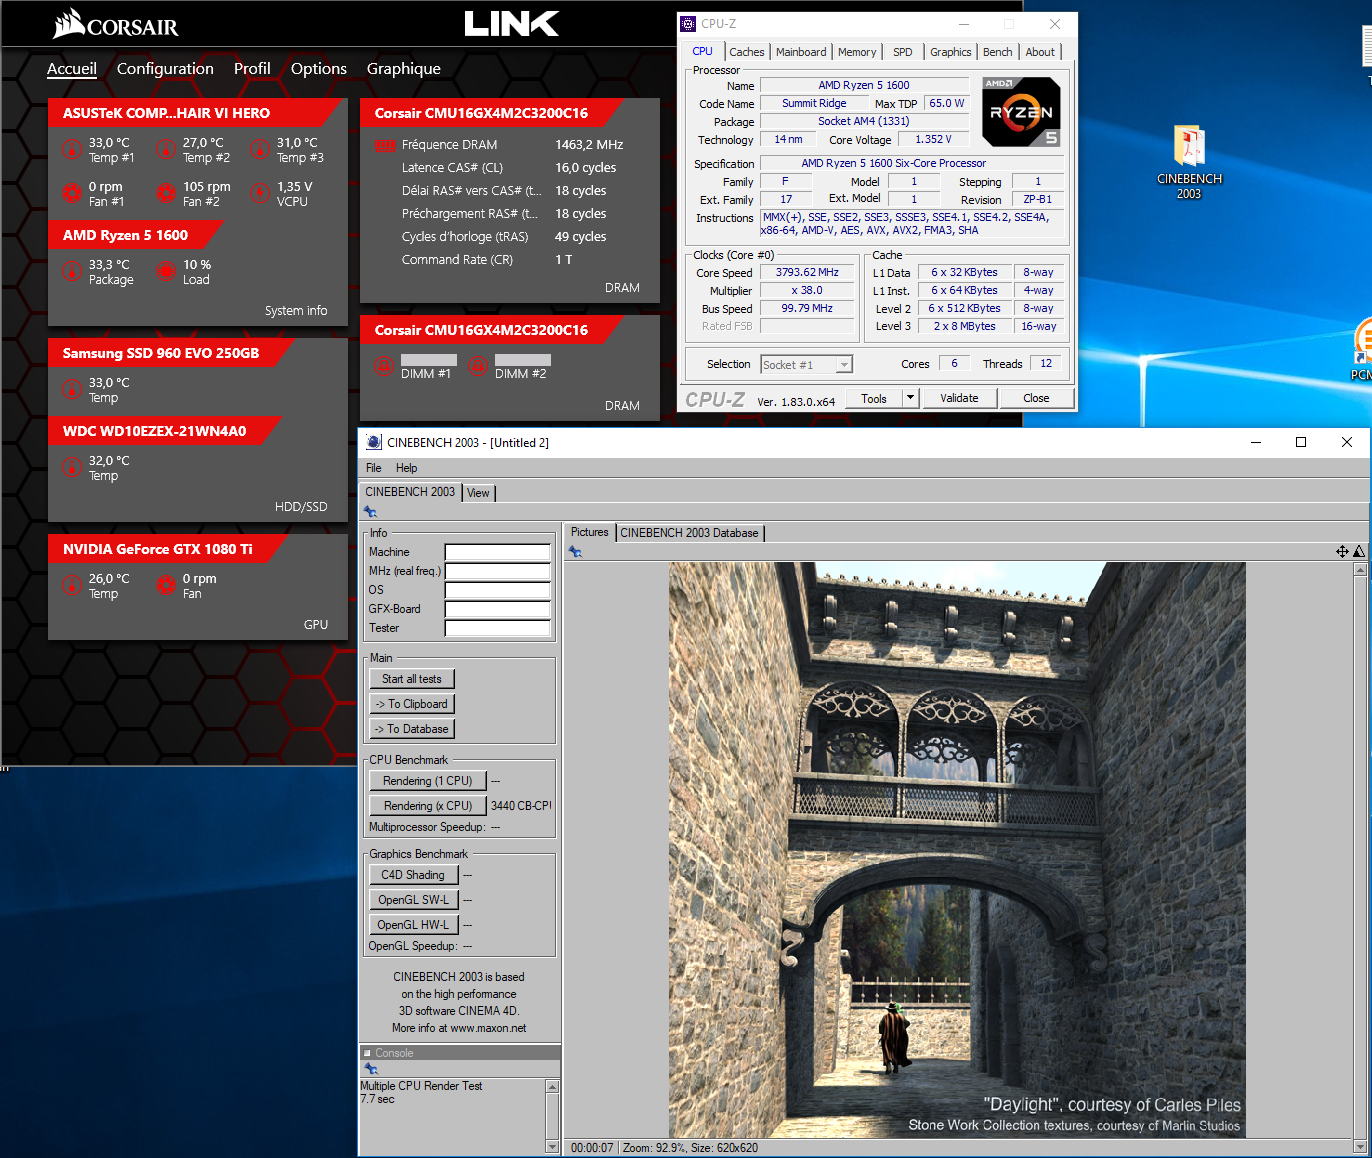This screenshot has width=1372, height=1158.
Task: Click the AMD Ryzen 5 logo in CPU-Z
Action: [1021, 112]
